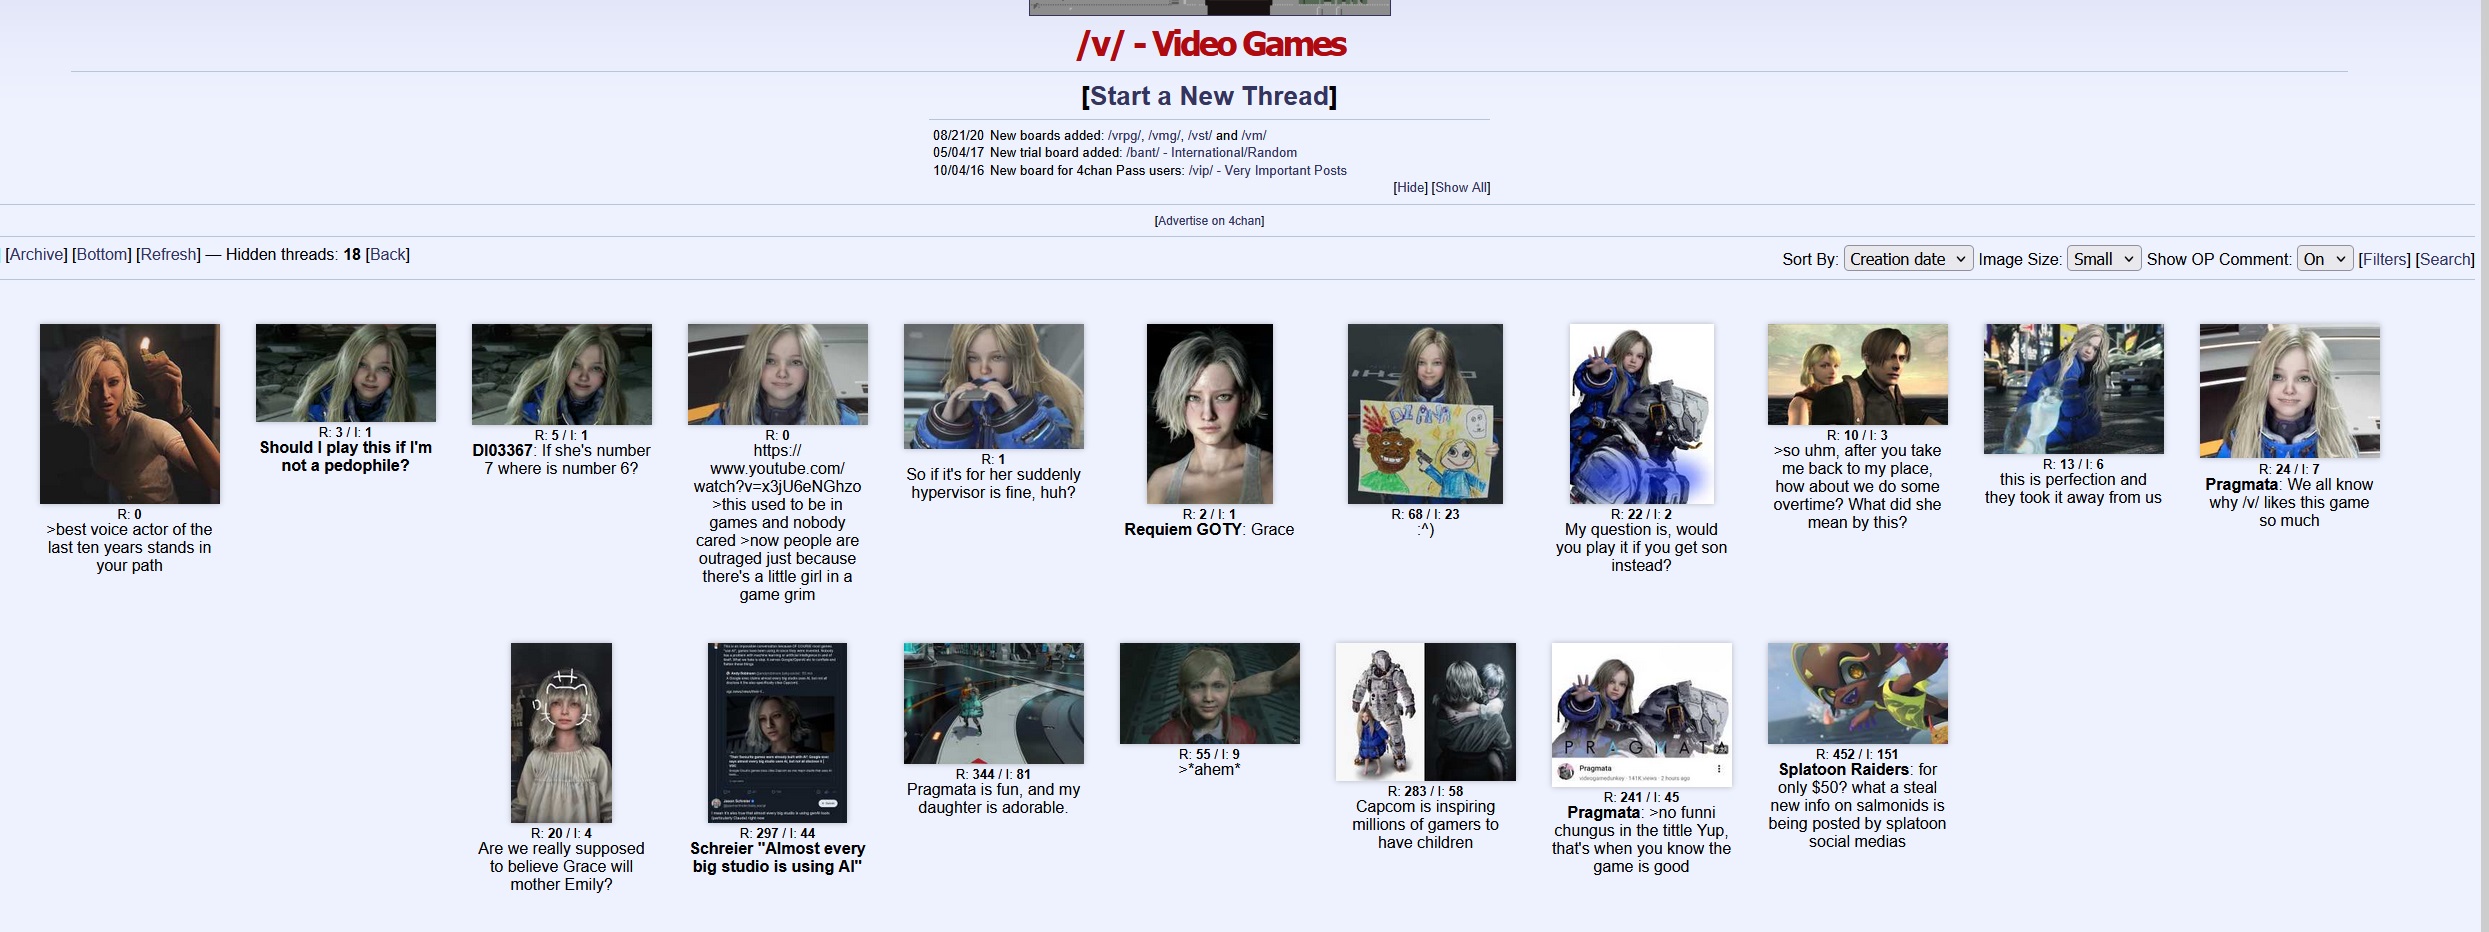Click the 'Hidden threads: 18' text
The image size is (2489, 932).
pyautogui.click(x=293, y=255)
